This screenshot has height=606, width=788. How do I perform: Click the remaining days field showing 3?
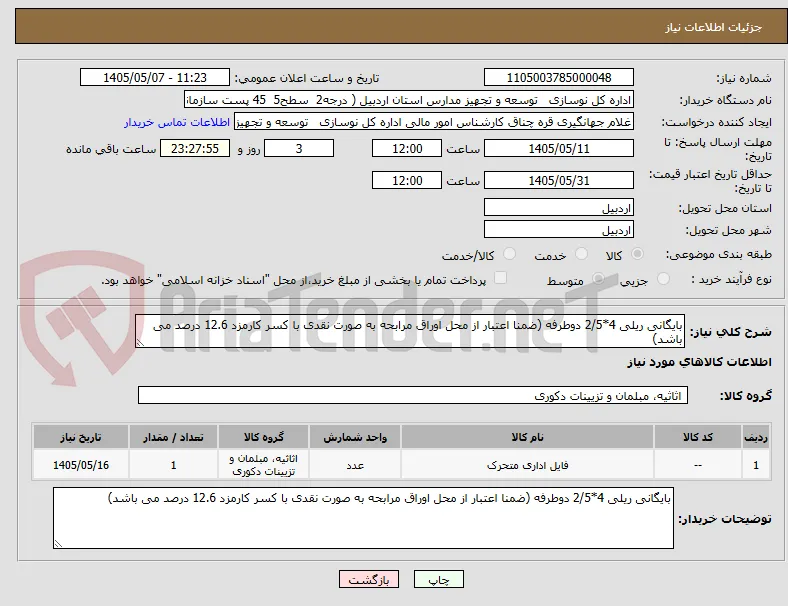299,148
